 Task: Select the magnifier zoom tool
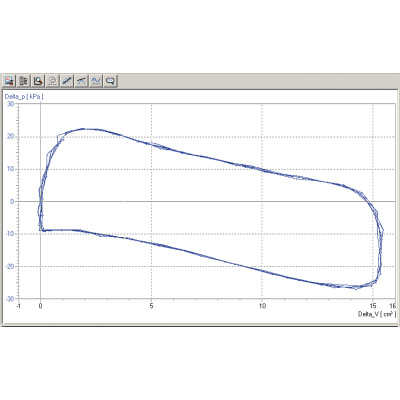coord(38,81)
